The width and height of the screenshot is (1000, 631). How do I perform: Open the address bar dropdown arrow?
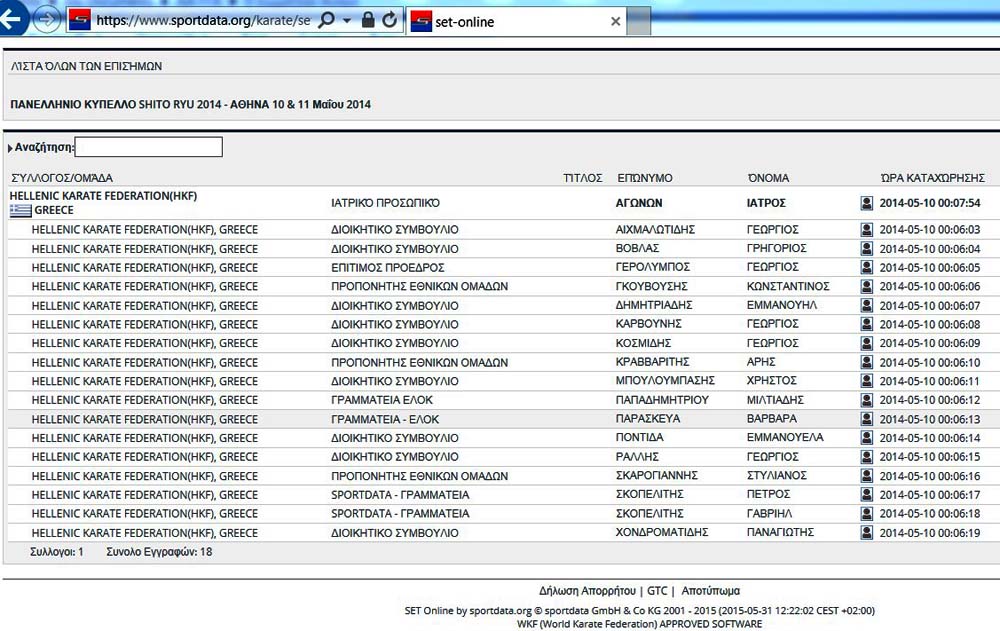[346, 21]
